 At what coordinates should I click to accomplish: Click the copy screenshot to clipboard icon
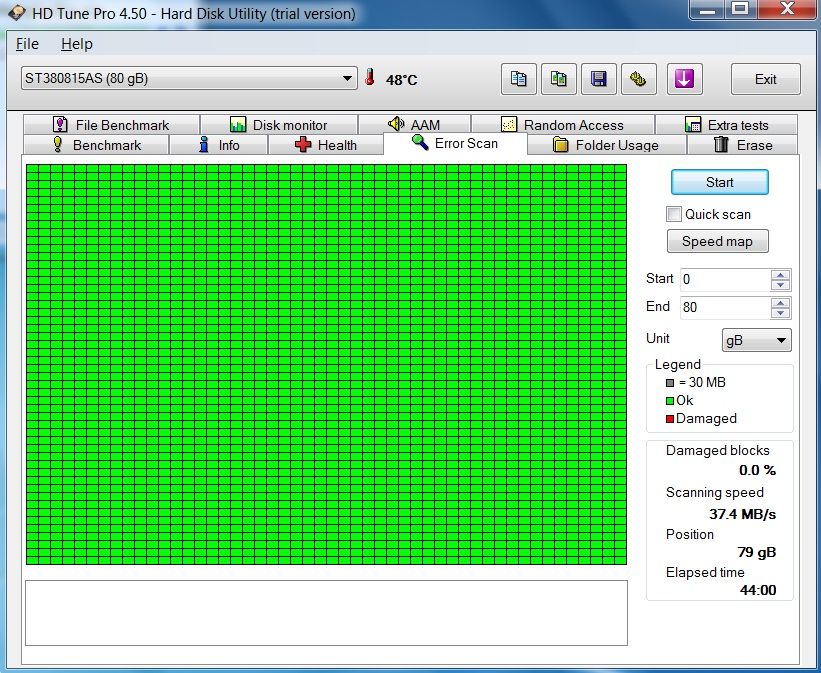click(559, 79)
